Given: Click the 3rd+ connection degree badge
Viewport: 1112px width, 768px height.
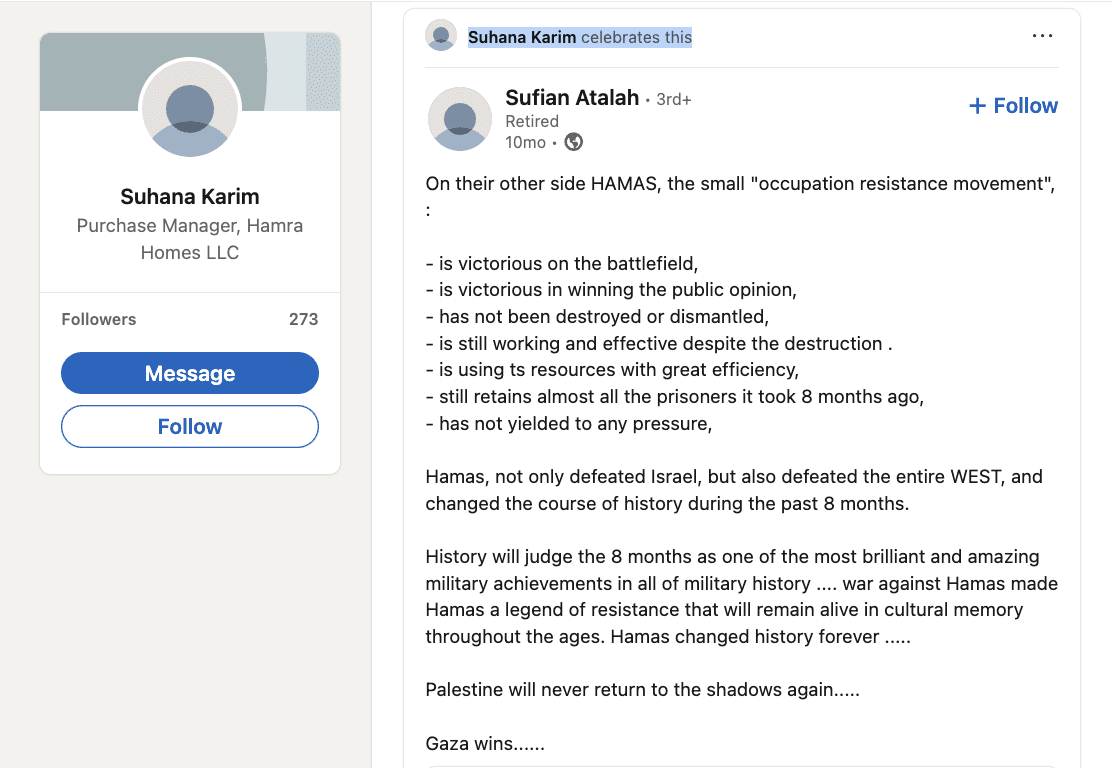Looking at the screenshot, I should coord(674,99).
